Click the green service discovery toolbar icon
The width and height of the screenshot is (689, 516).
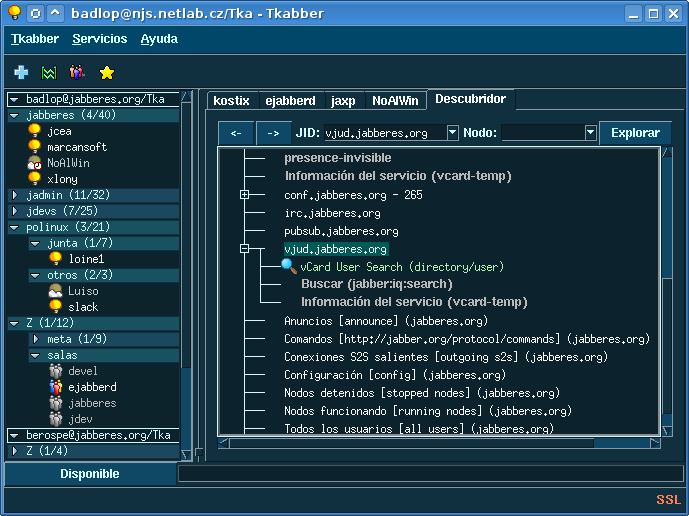[48, 73]
